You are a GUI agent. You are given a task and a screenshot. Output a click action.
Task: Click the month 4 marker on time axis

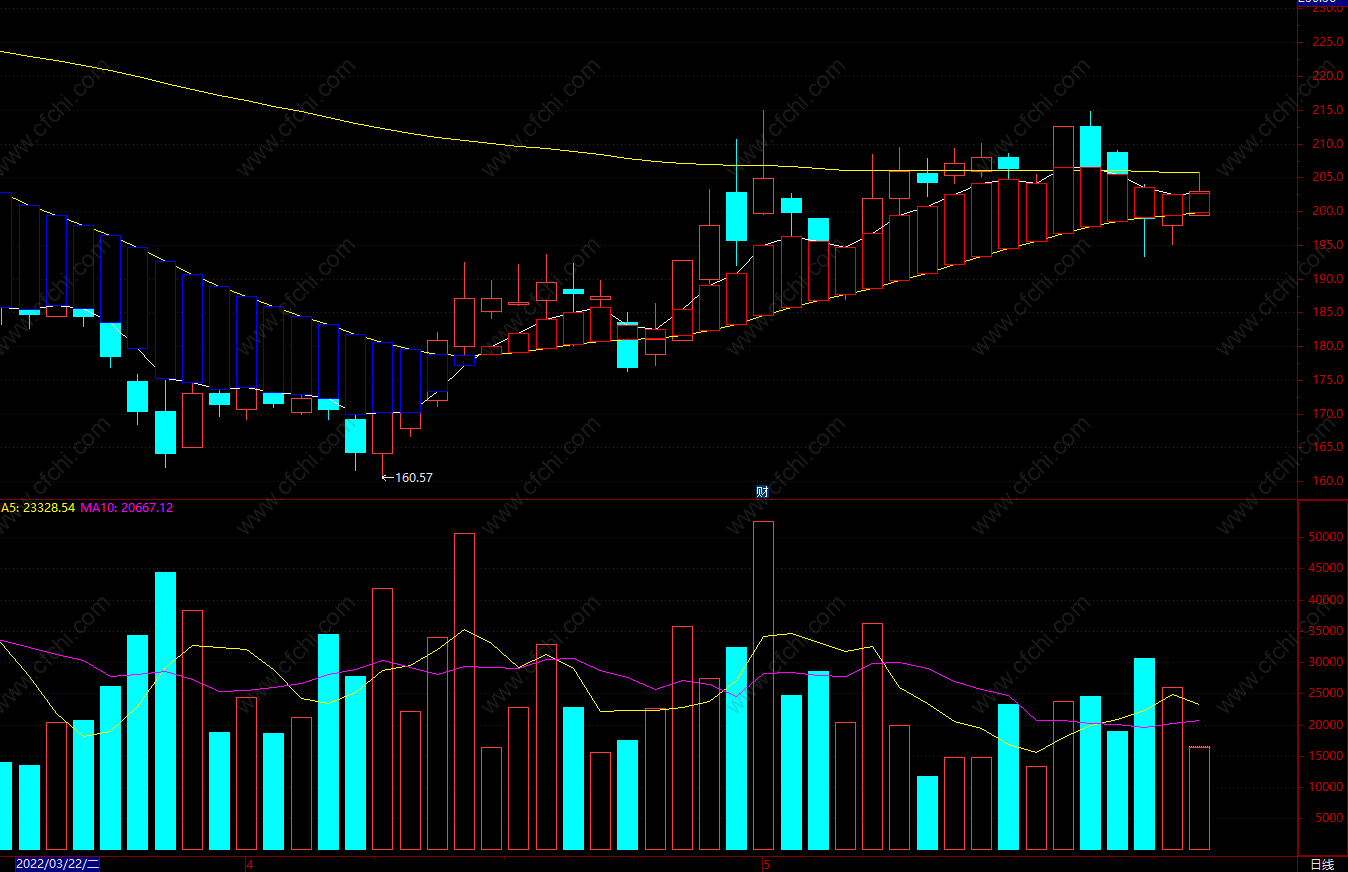pos(250,864)
